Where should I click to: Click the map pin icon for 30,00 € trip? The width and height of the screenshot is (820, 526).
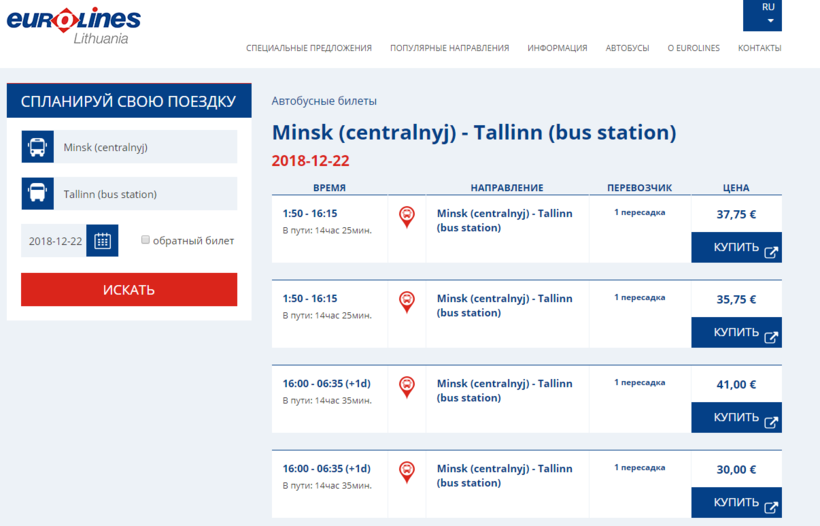[x=407, y=472]
